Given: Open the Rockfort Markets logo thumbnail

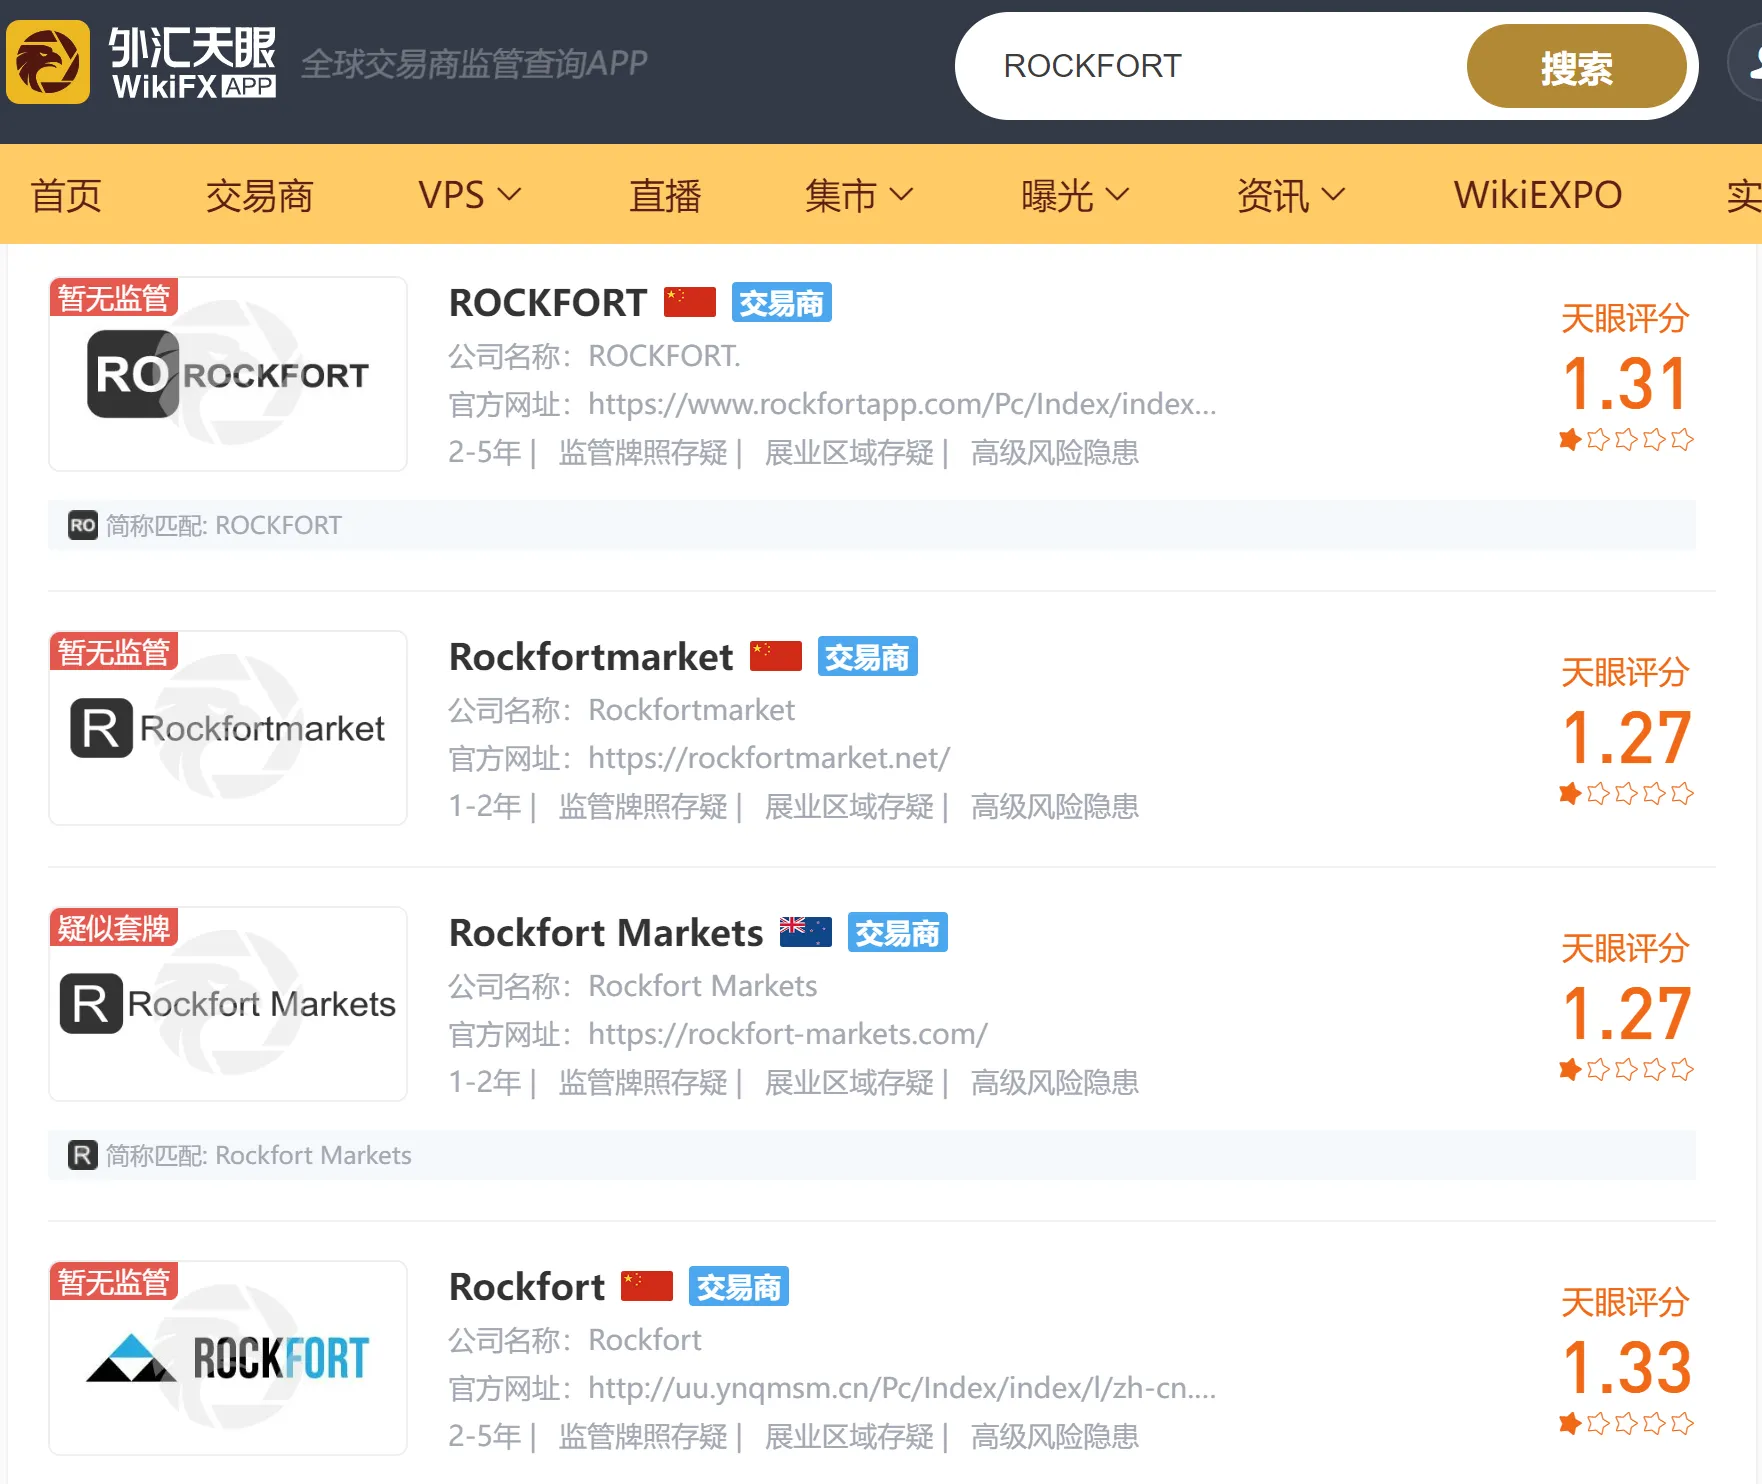Looking at the screenshot, I should click(x=228, y=1004).
